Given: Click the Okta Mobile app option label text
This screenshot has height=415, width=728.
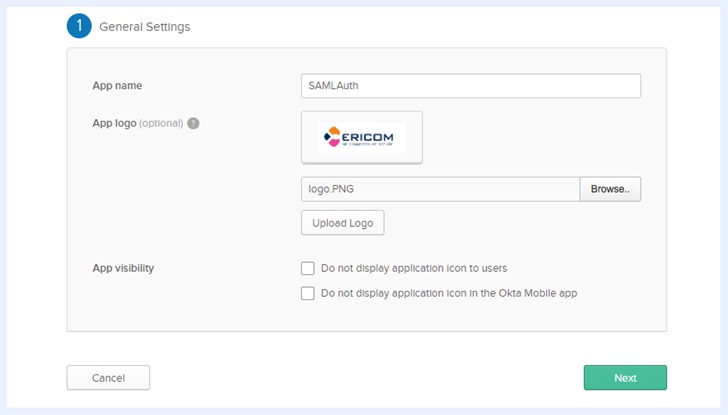Looking at the screenshot, I should [x=449, y=294].
